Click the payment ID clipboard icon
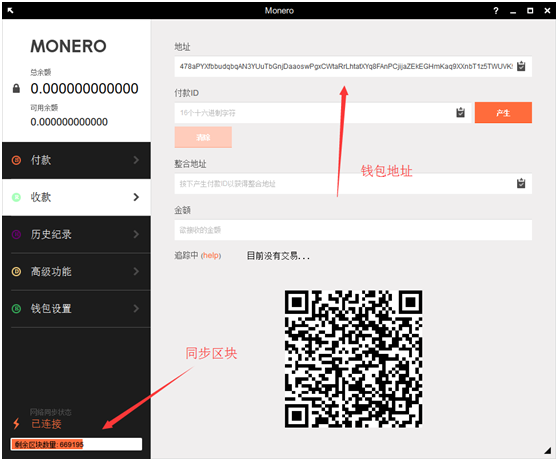Viewport: 558px width, 461px height. (x=460, y=113)
